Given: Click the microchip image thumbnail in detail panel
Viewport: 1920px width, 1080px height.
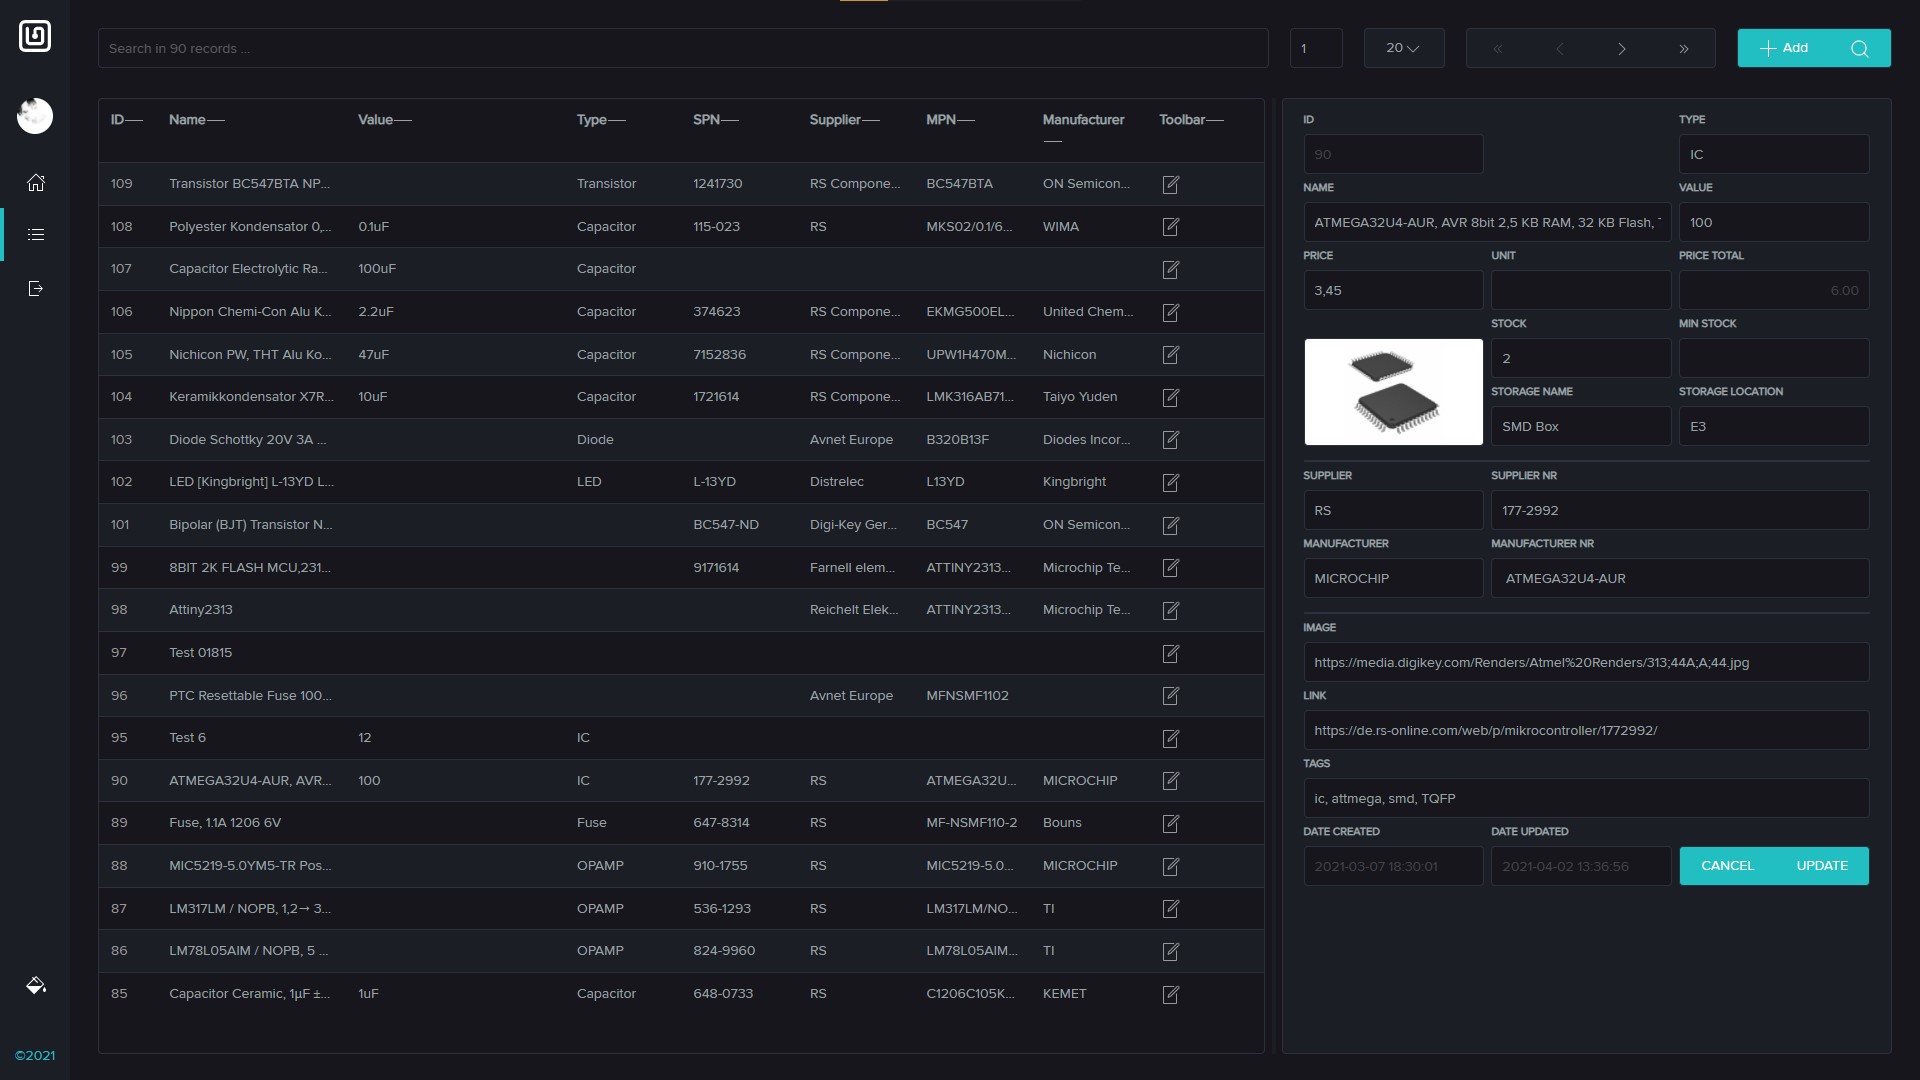Looking at the screenshot, I should pos(1393,392).
